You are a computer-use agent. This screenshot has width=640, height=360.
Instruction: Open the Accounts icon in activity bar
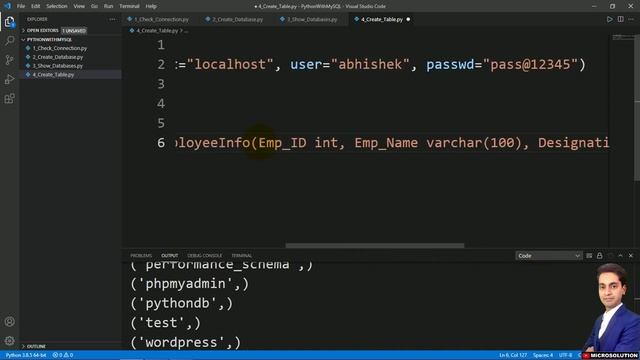coord(9,322)
